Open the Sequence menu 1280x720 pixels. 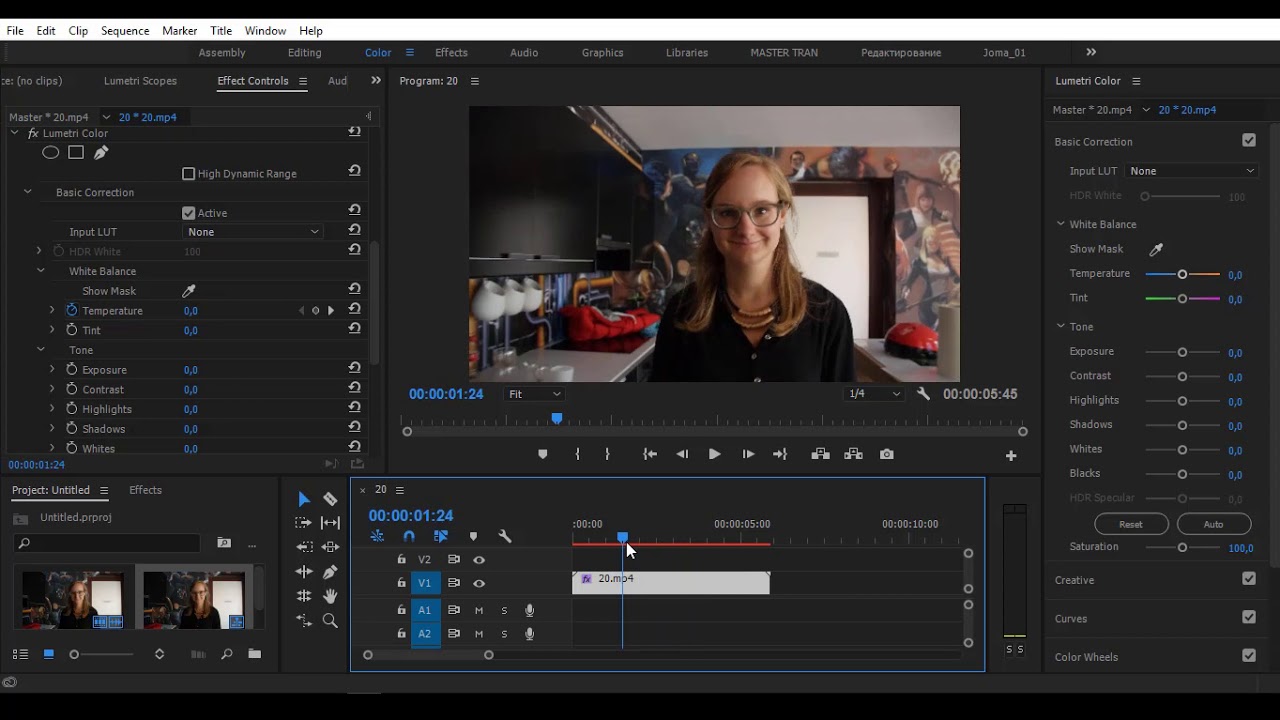125,31
